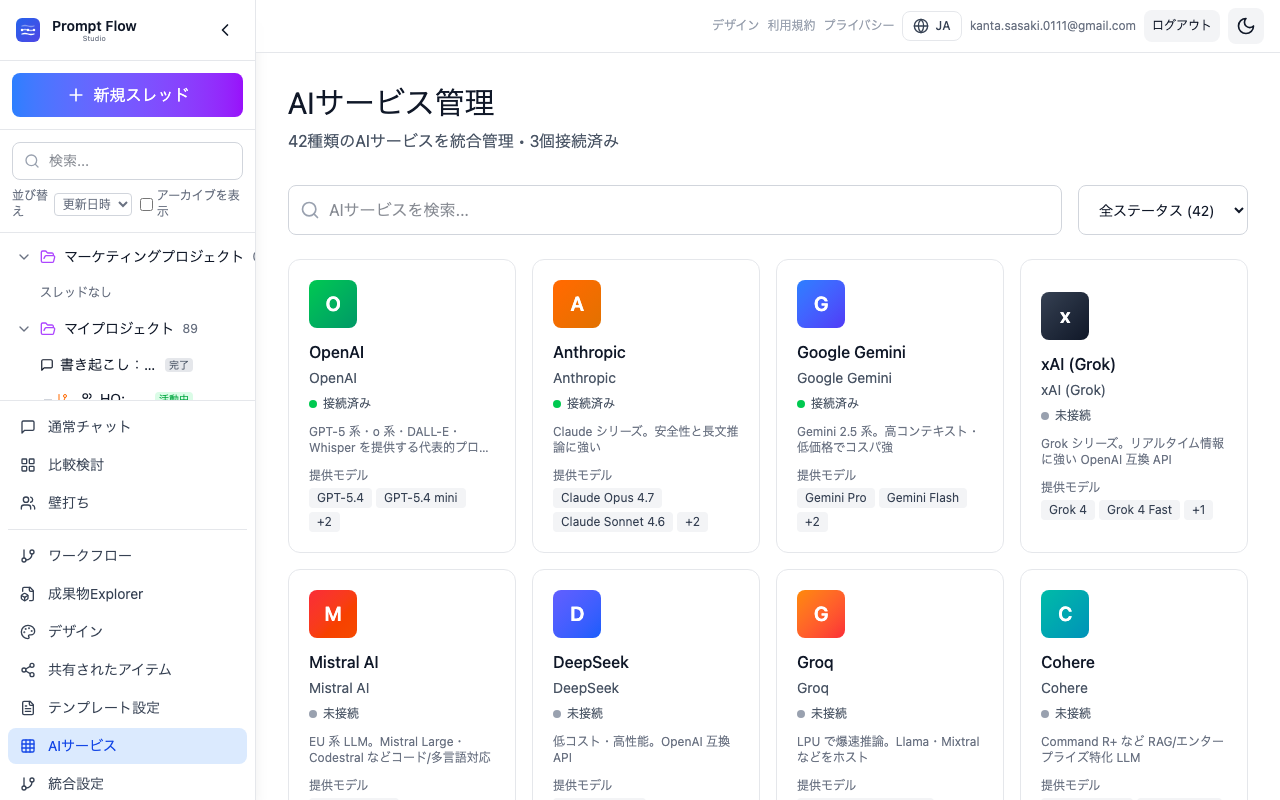This screenshot has height=800, width=1280.
Task: Select the AIサービス sidebar item
Action: point(127,746)
